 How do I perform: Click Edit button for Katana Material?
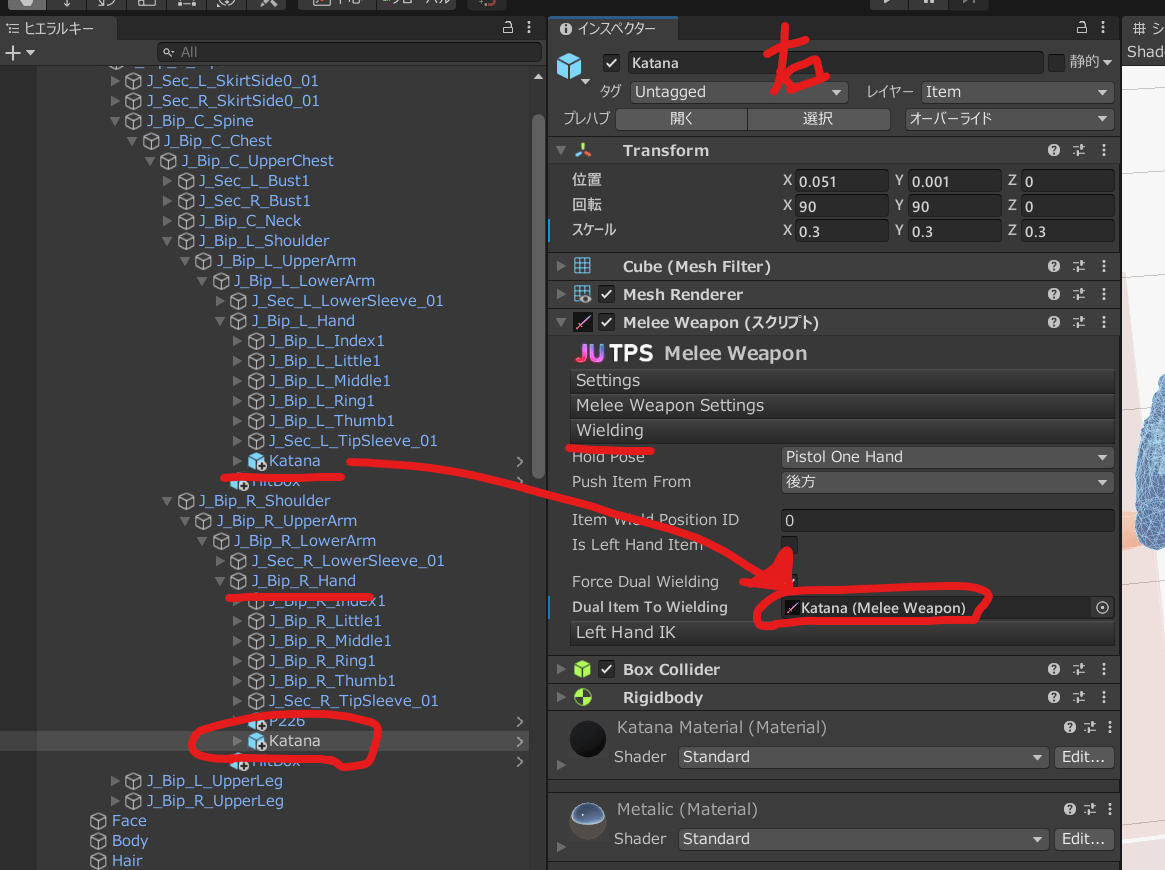(1084, 757)
